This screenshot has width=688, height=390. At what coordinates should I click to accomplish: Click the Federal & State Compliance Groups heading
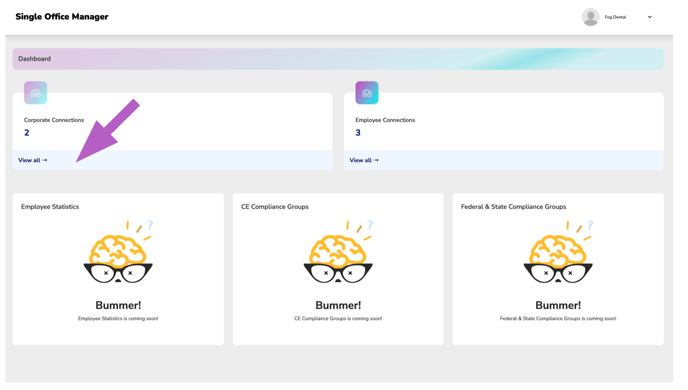pyautogui.click(x=513, y=207)
